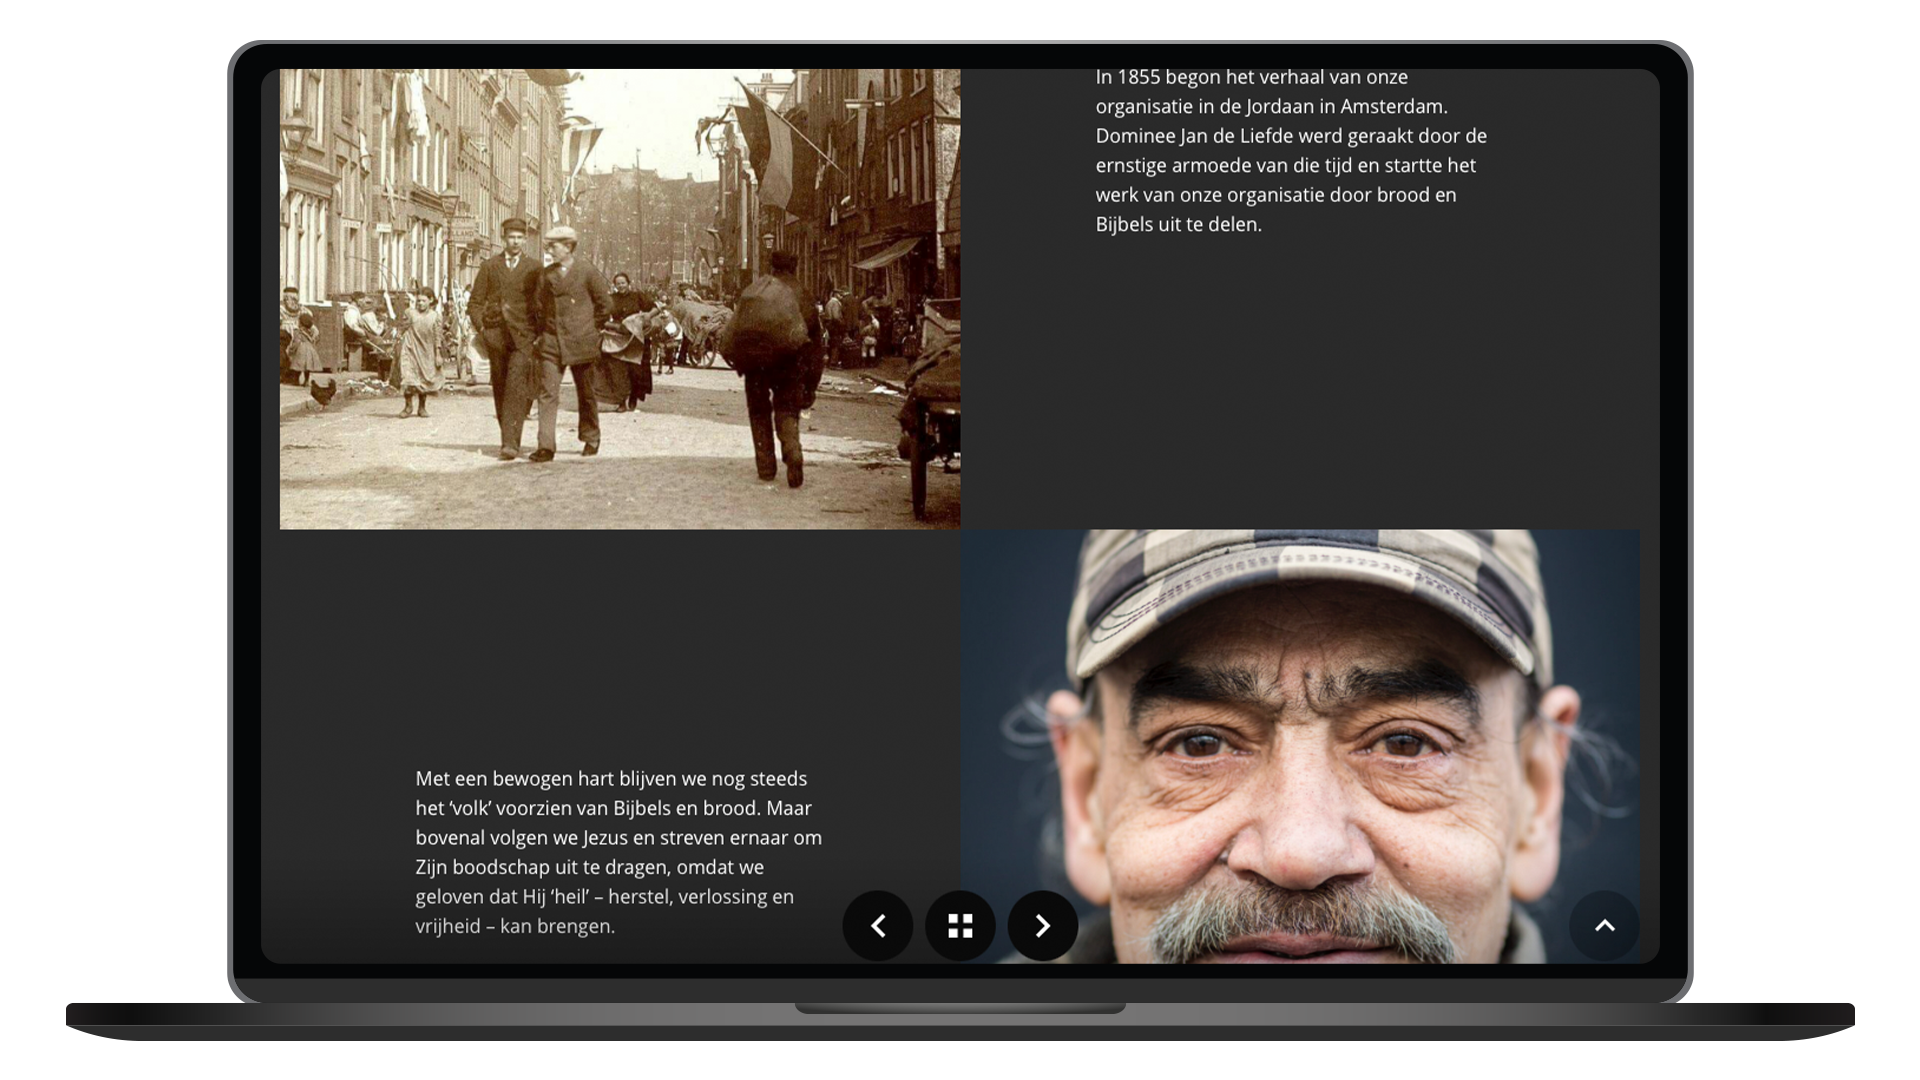This screenshot has height=1080, width=1920.
Task: Advance with the next arrow button
Action: click(1042, 926)
